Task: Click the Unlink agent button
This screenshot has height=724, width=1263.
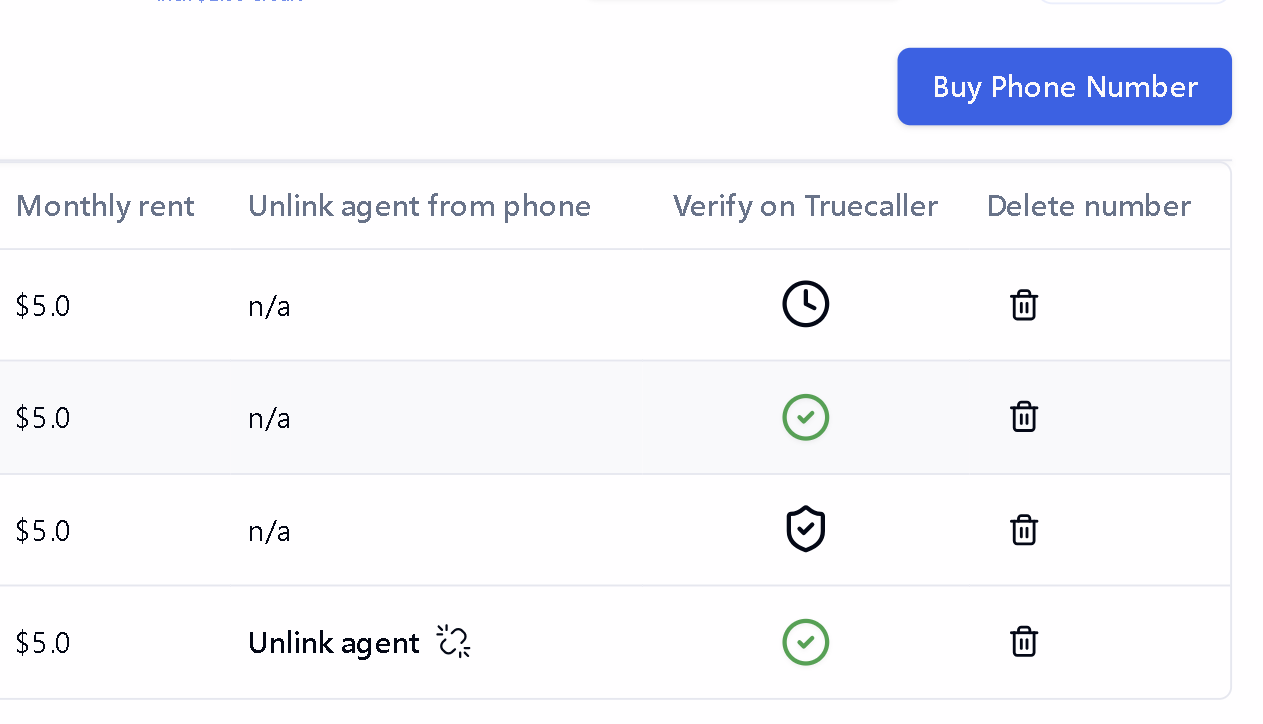Action: click(334, 642)
